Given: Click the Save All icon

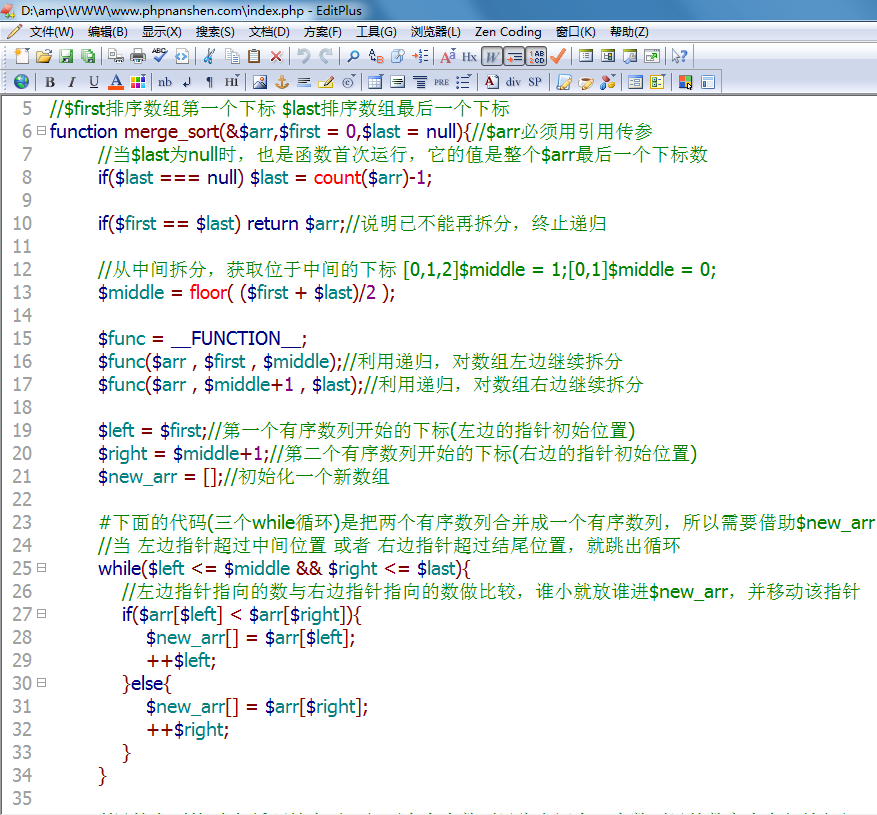Looking at the screenshot, I should tap(88, 56).
